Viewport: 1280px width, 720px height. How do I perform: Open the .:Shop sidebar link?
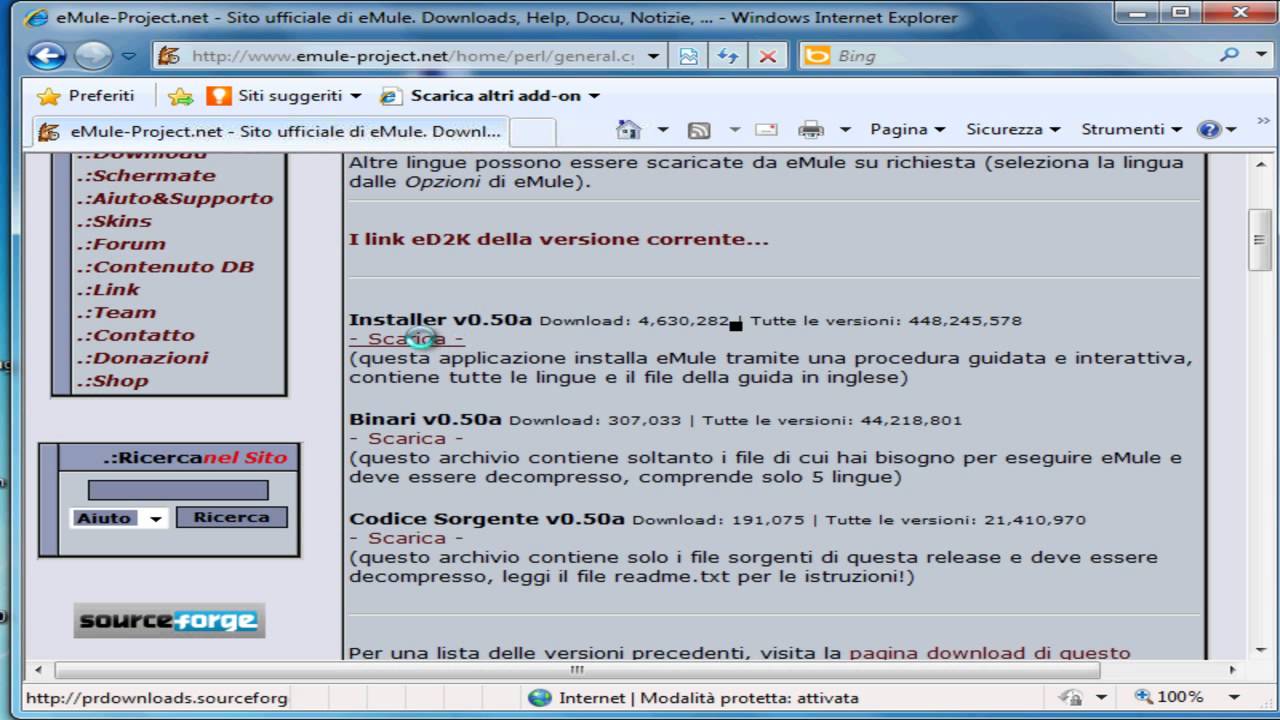coord(112,381)
